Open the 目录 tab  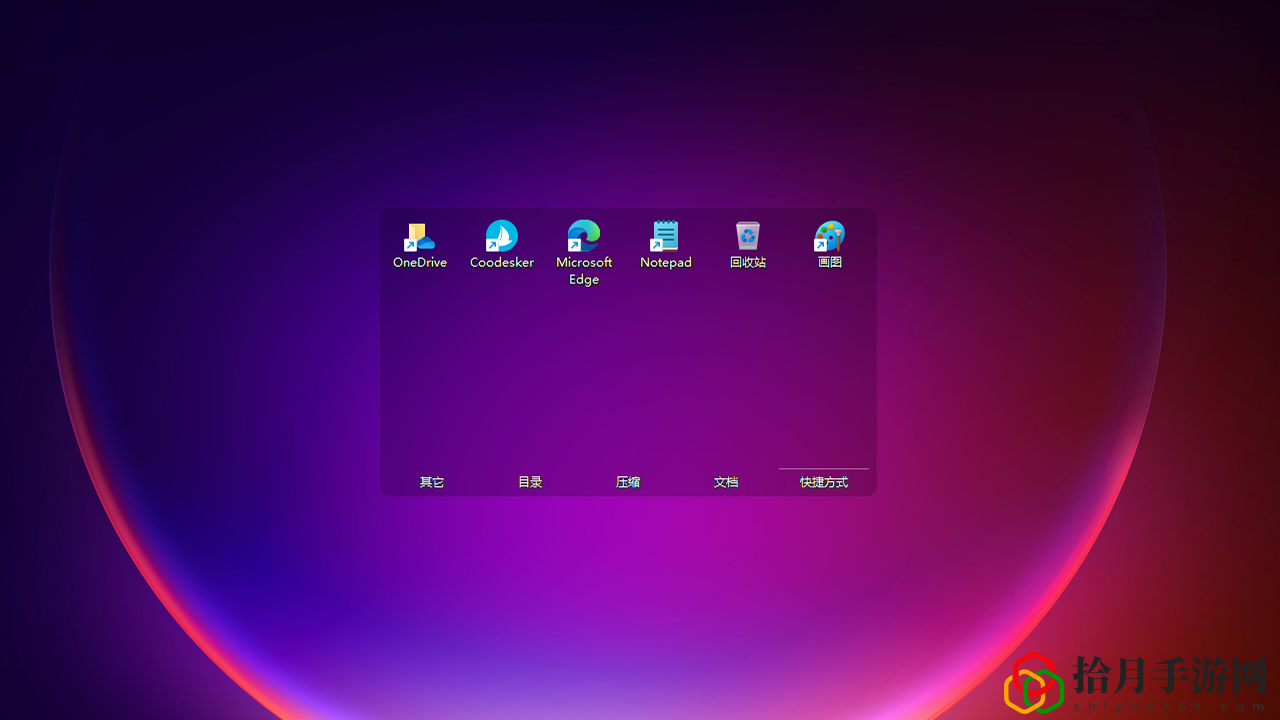coord(530,482)
